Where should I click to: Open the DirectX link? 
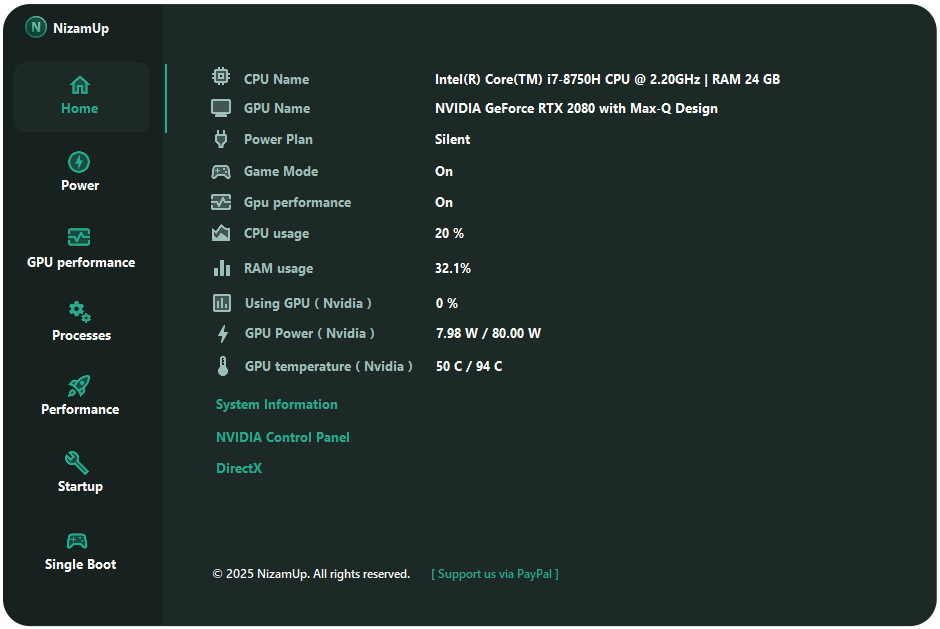point(239,469)
